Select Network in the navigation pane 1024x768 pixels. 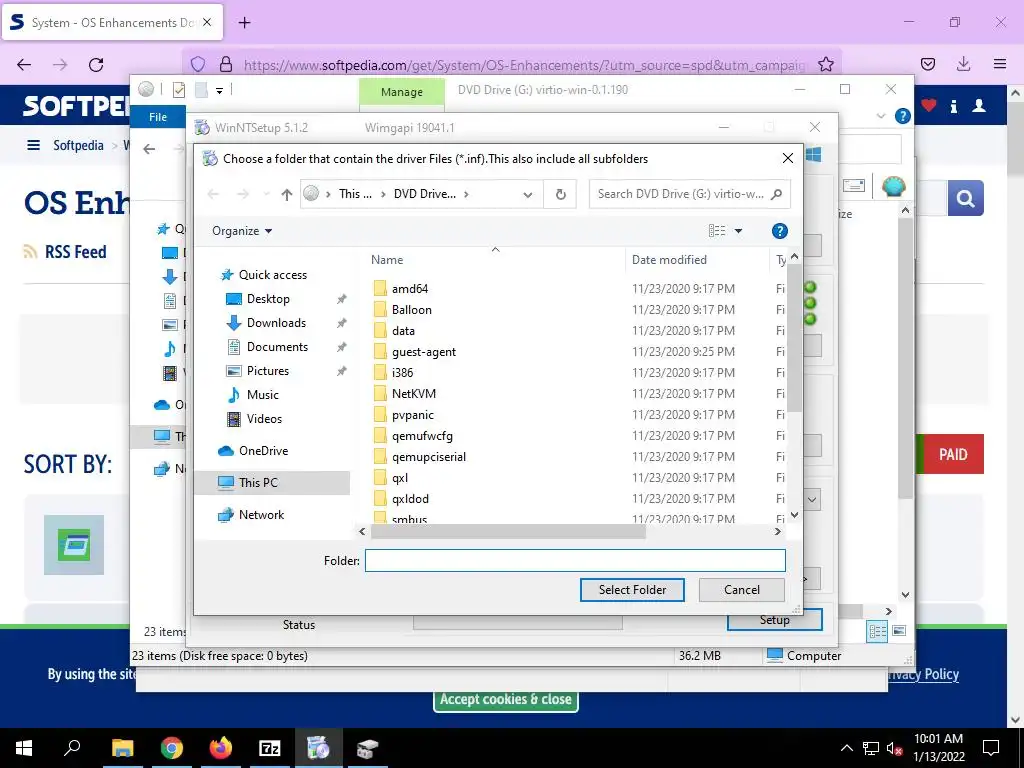[x=261, y=515]
